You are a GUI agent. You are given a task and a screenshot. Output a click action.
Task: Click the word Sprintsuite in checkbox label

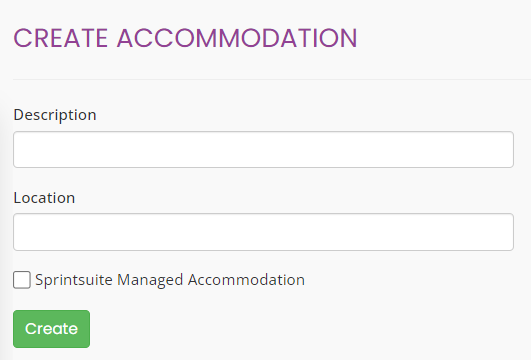[x=74, y=281]
